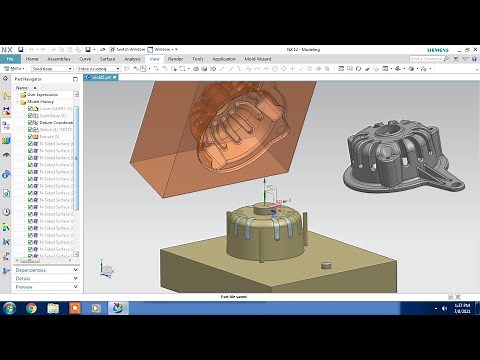The height and width of the screenshot is (360, 480).
Task: Switch to the Assemblies ribbon tab
Action: (59, 59)
